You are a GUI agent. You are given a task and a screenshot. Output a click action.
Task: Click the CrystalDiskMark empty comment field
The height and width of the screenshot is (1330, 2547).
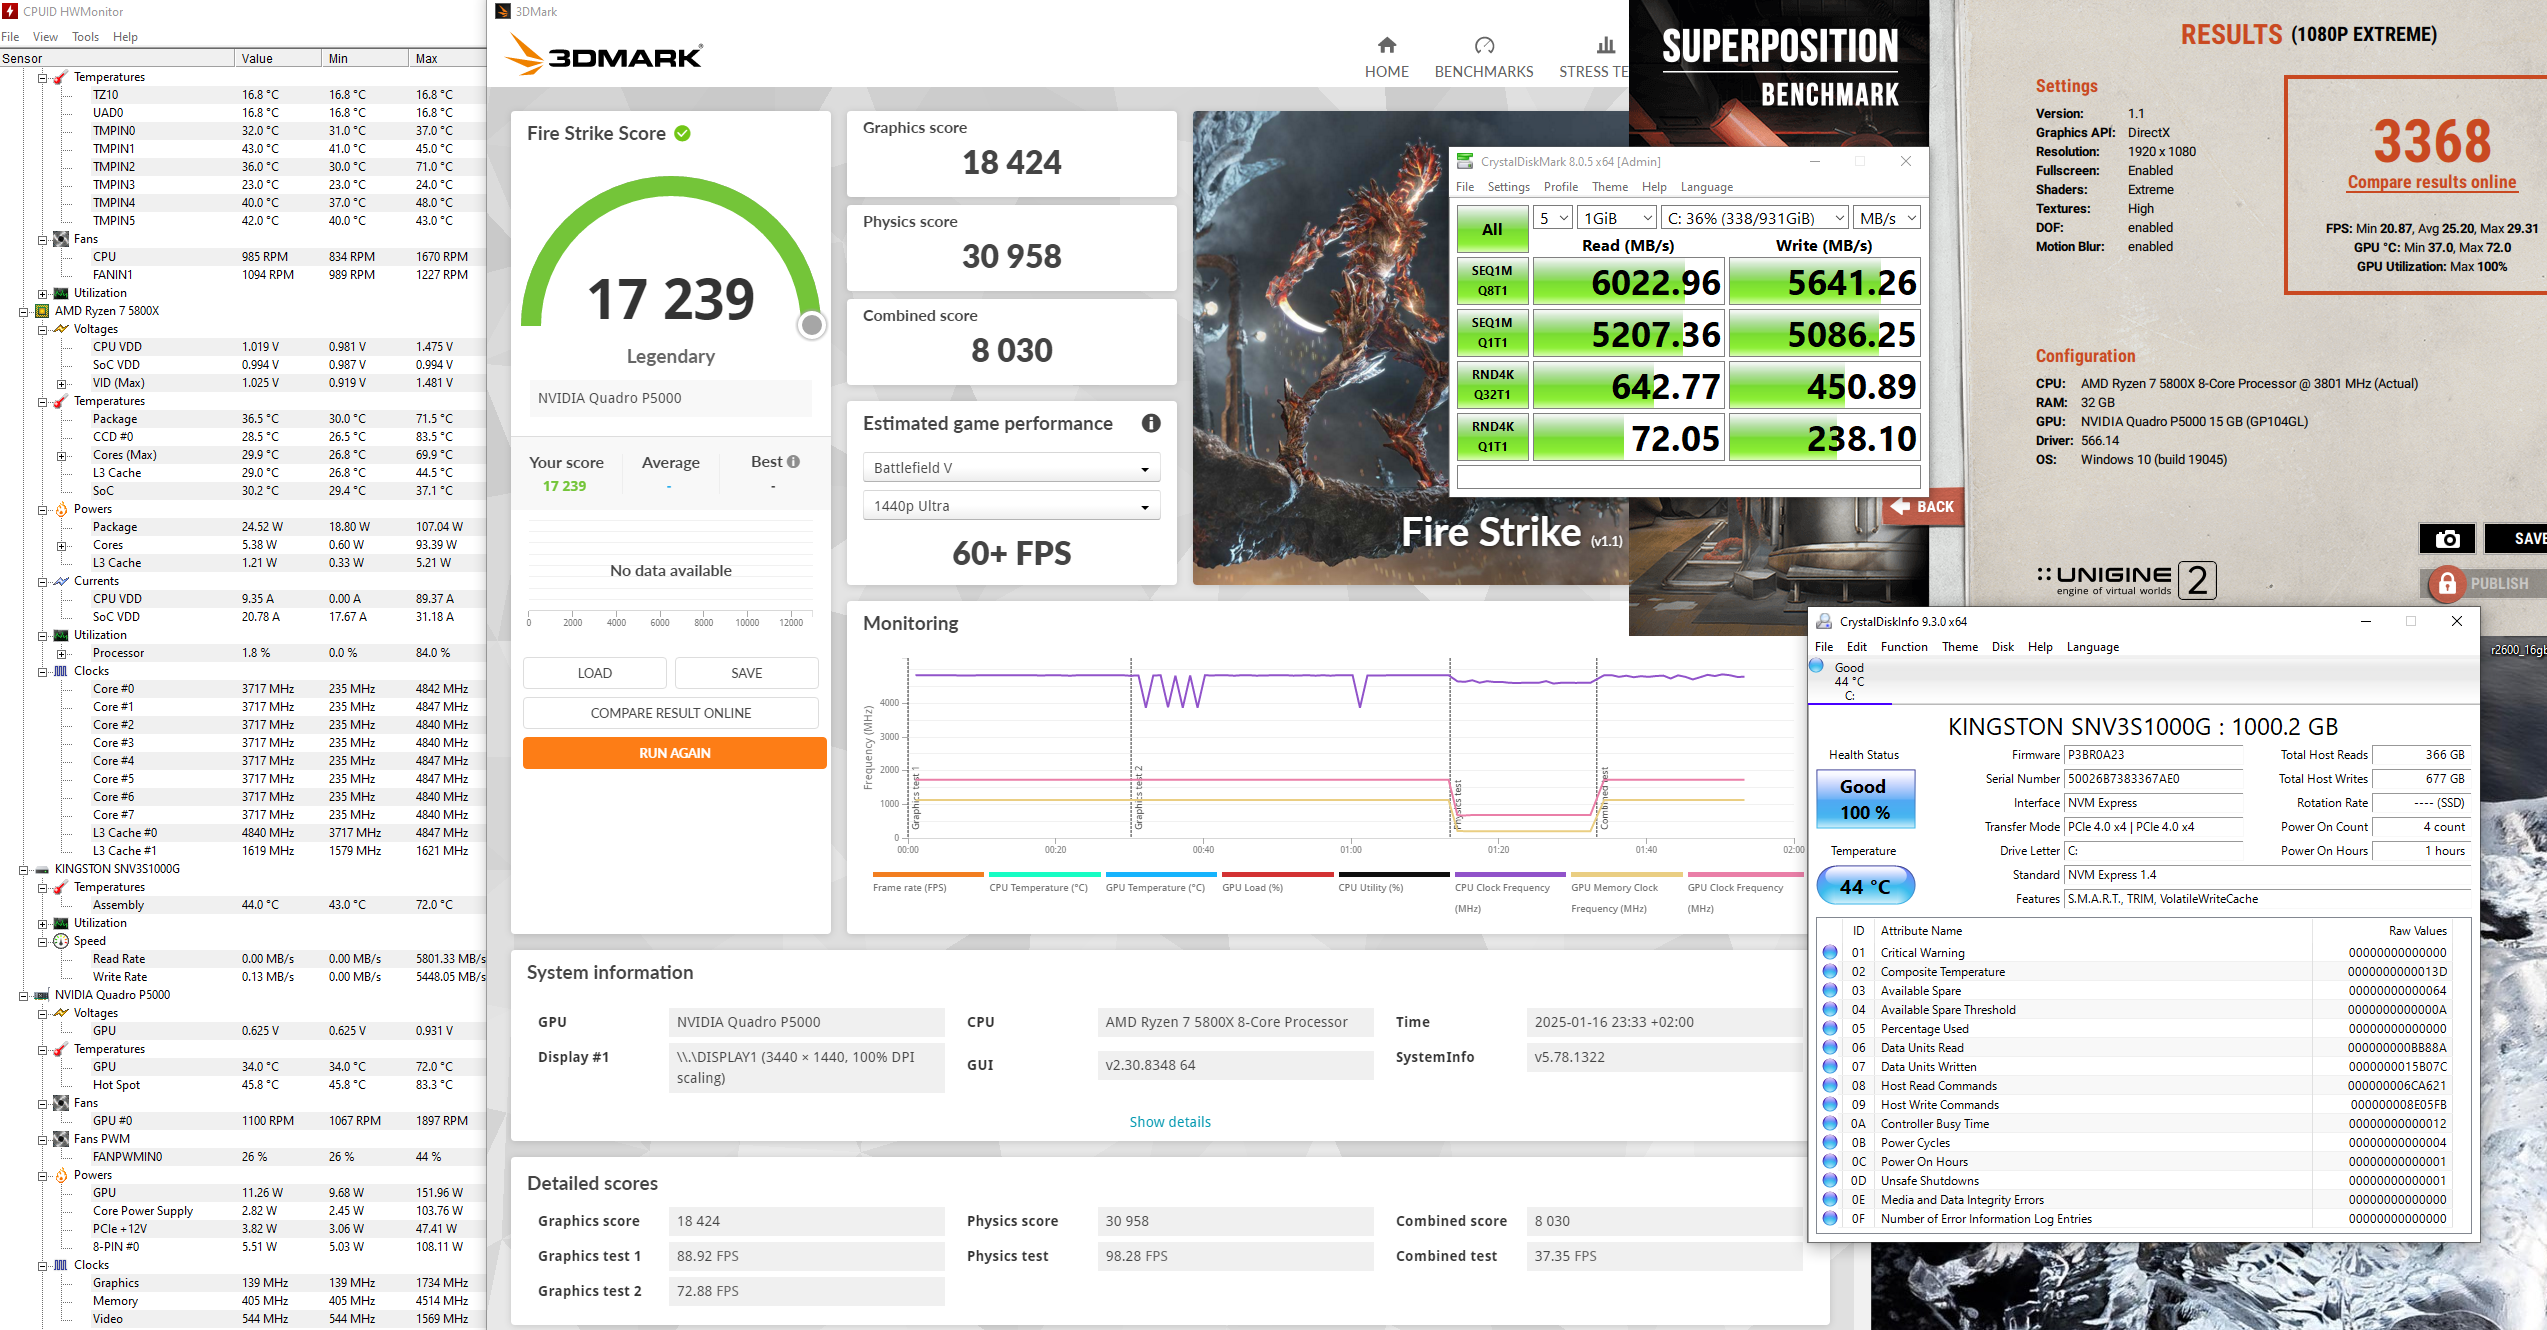pos(1688,477)
